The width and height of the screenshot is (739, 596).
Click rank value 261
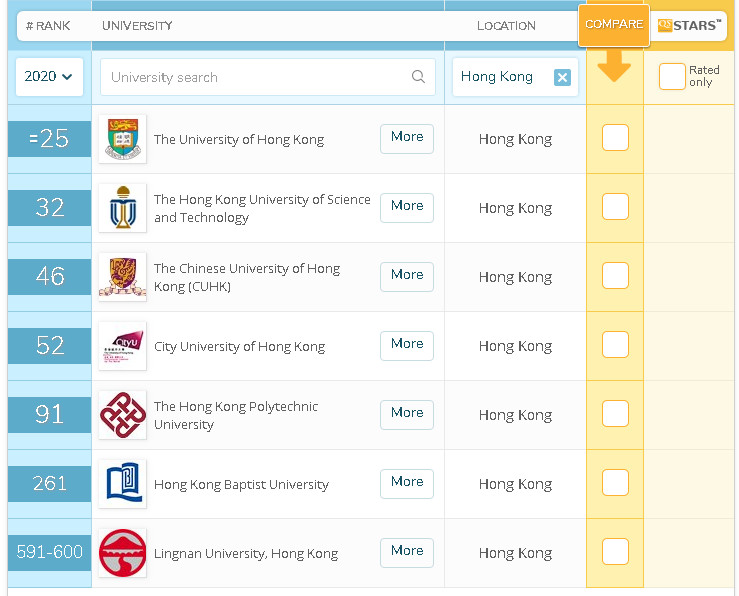[49, 483]
